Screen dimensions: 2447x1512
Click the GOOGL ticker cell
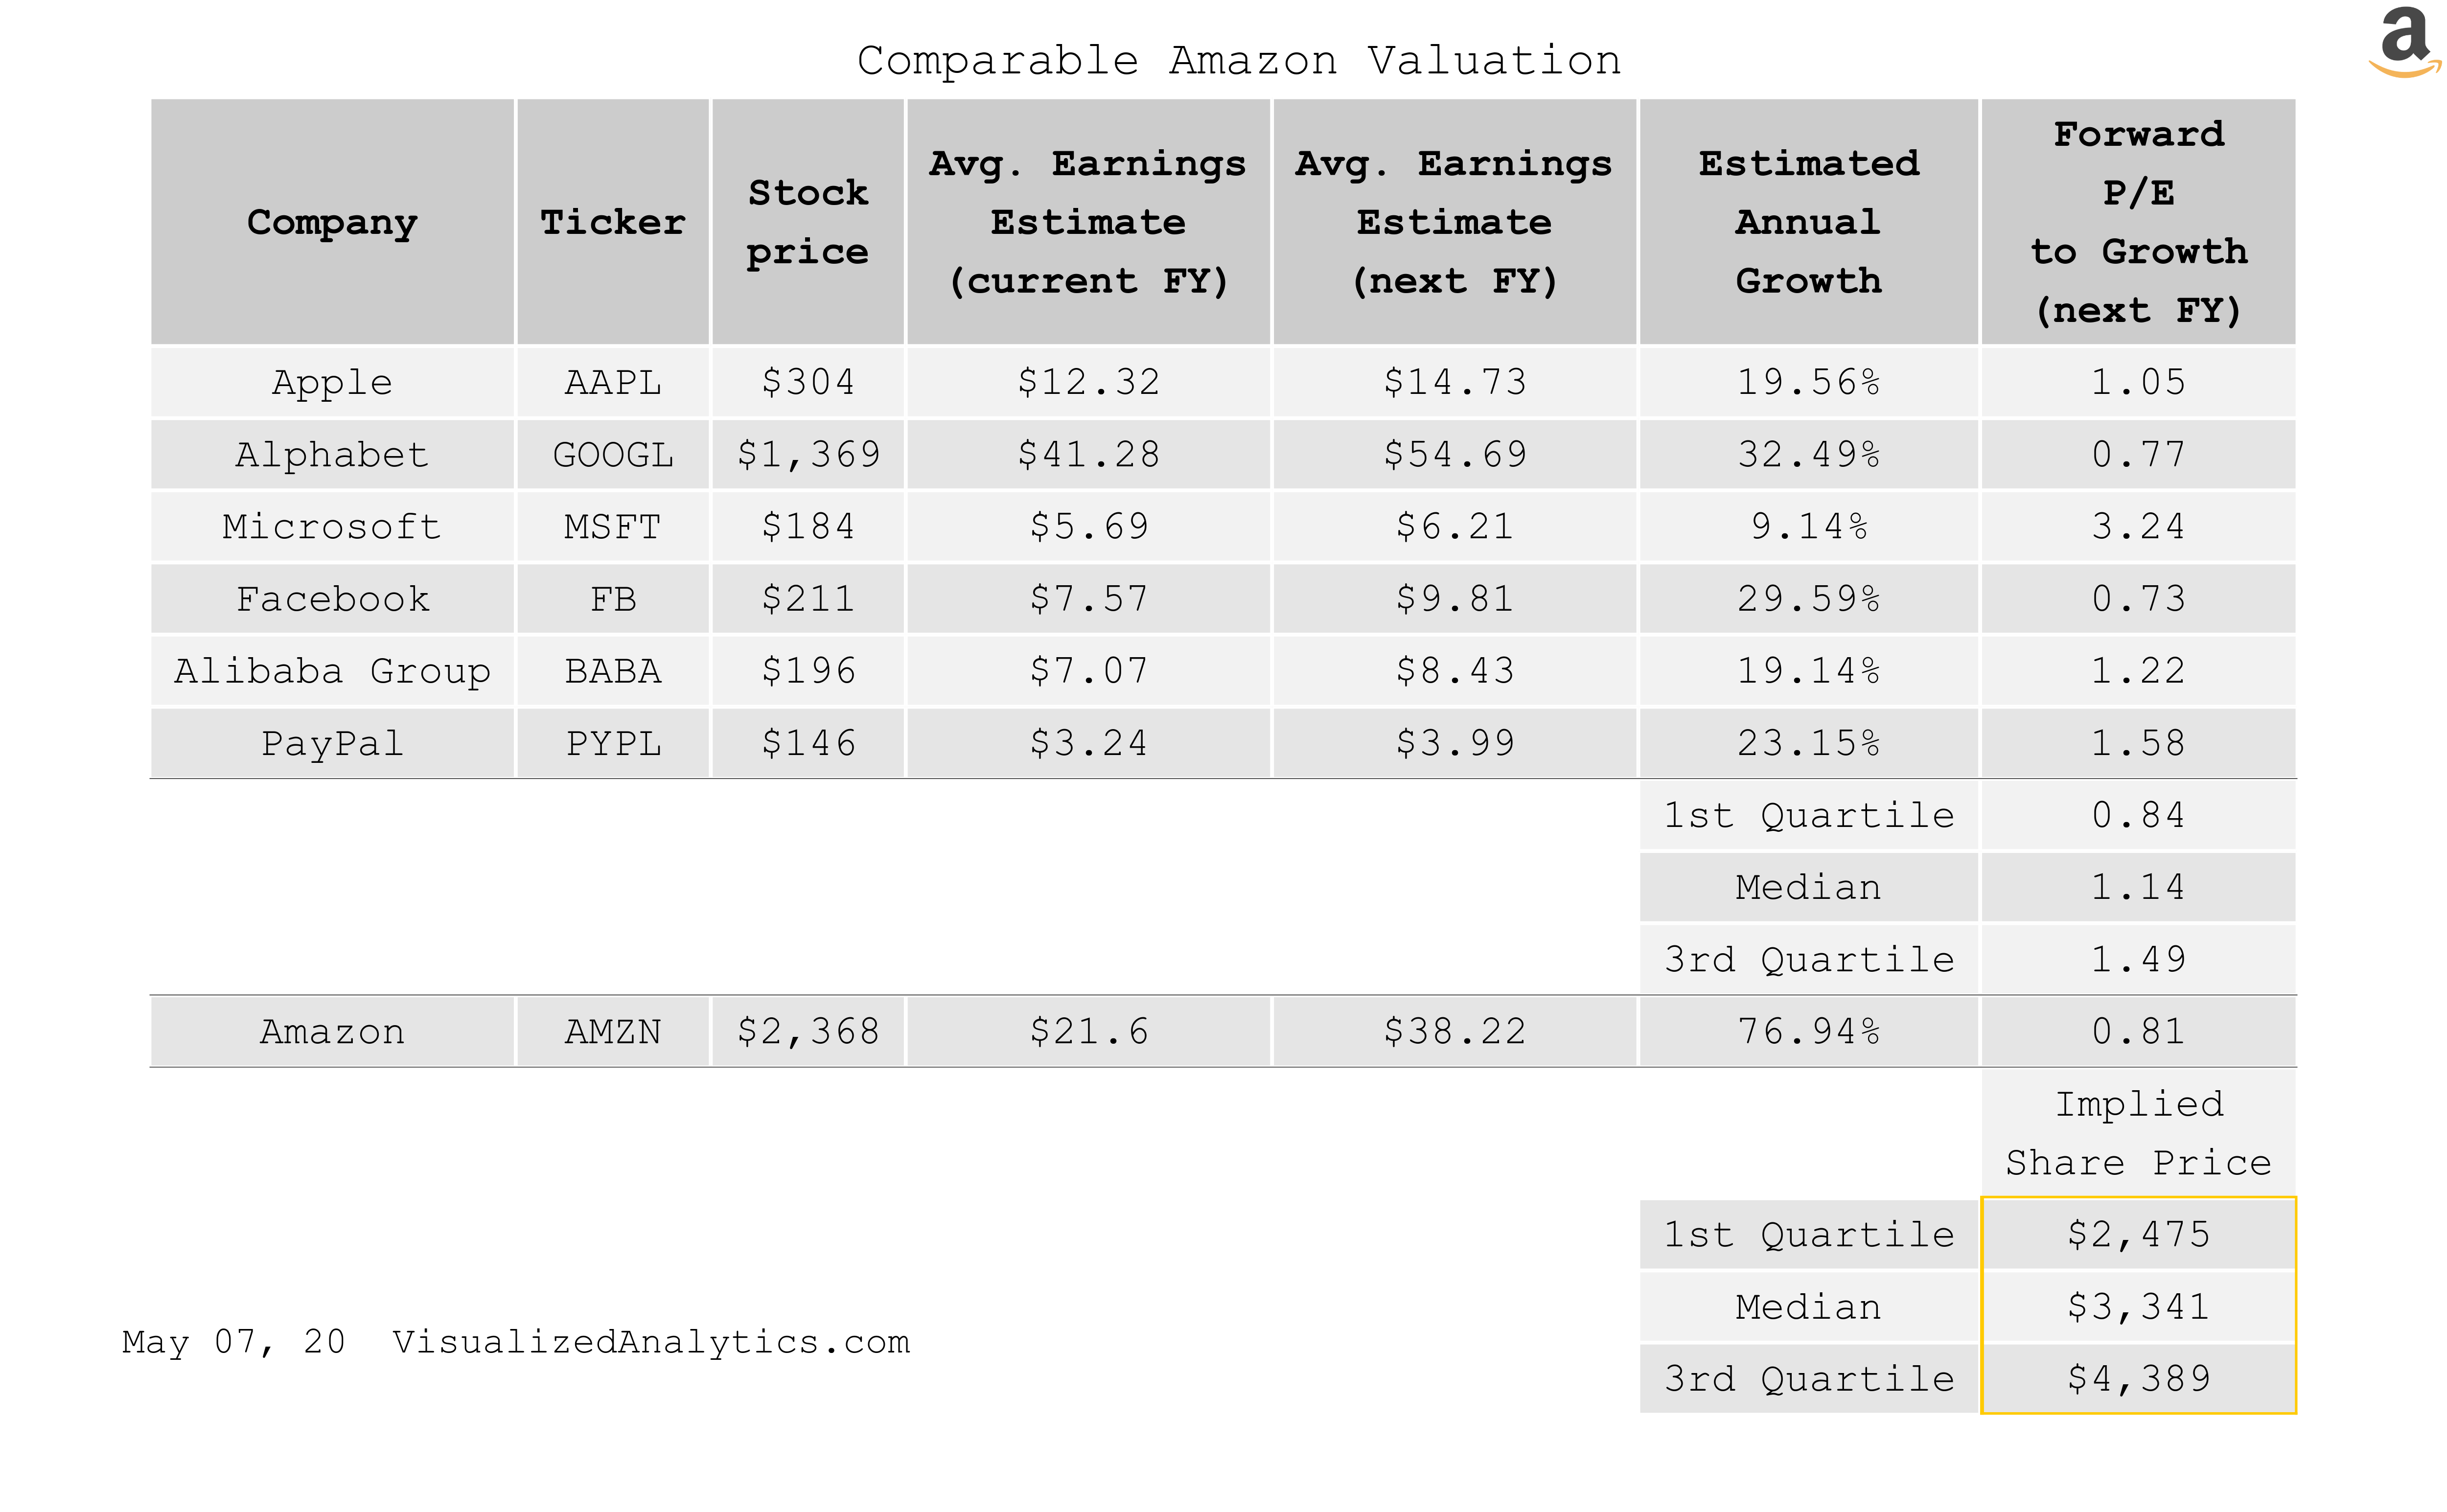pos(612,455)
